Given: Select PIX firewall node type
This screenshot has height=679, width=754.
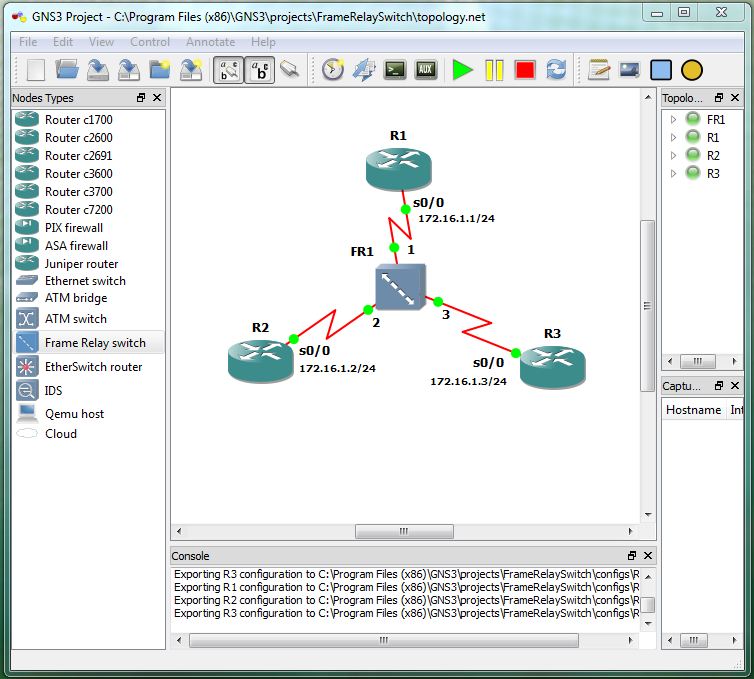Looking at the screenshot, I should 88,227.
